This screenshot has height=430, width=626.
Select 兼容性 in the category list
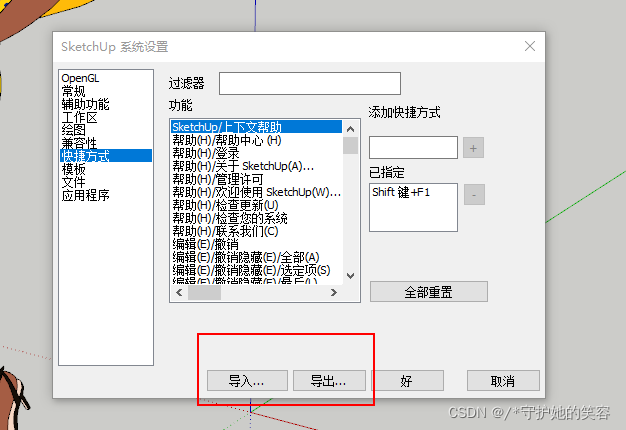(x=79, y=143)
